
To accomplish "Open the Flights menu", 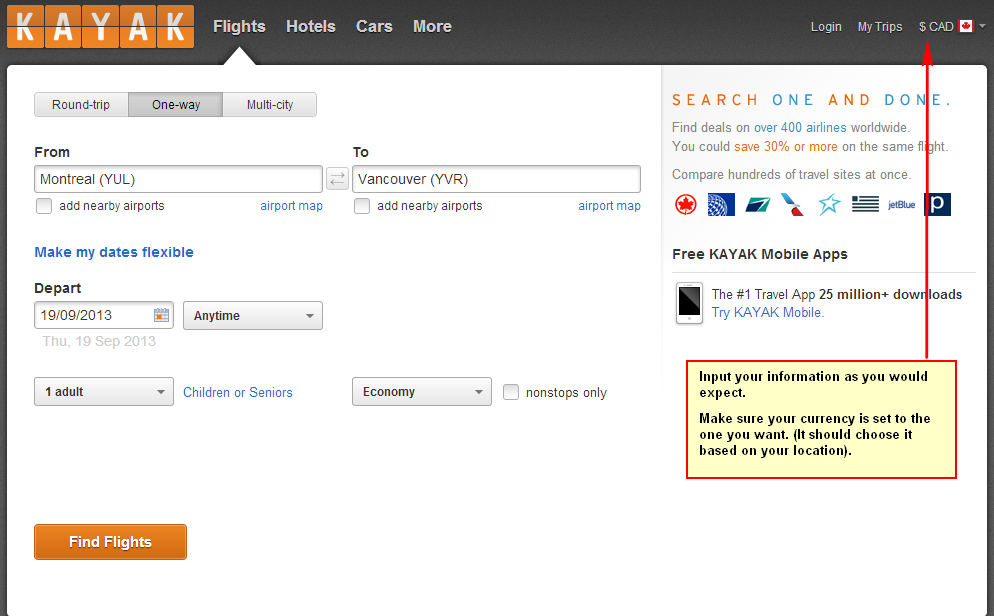I will [x=239, y=27].
